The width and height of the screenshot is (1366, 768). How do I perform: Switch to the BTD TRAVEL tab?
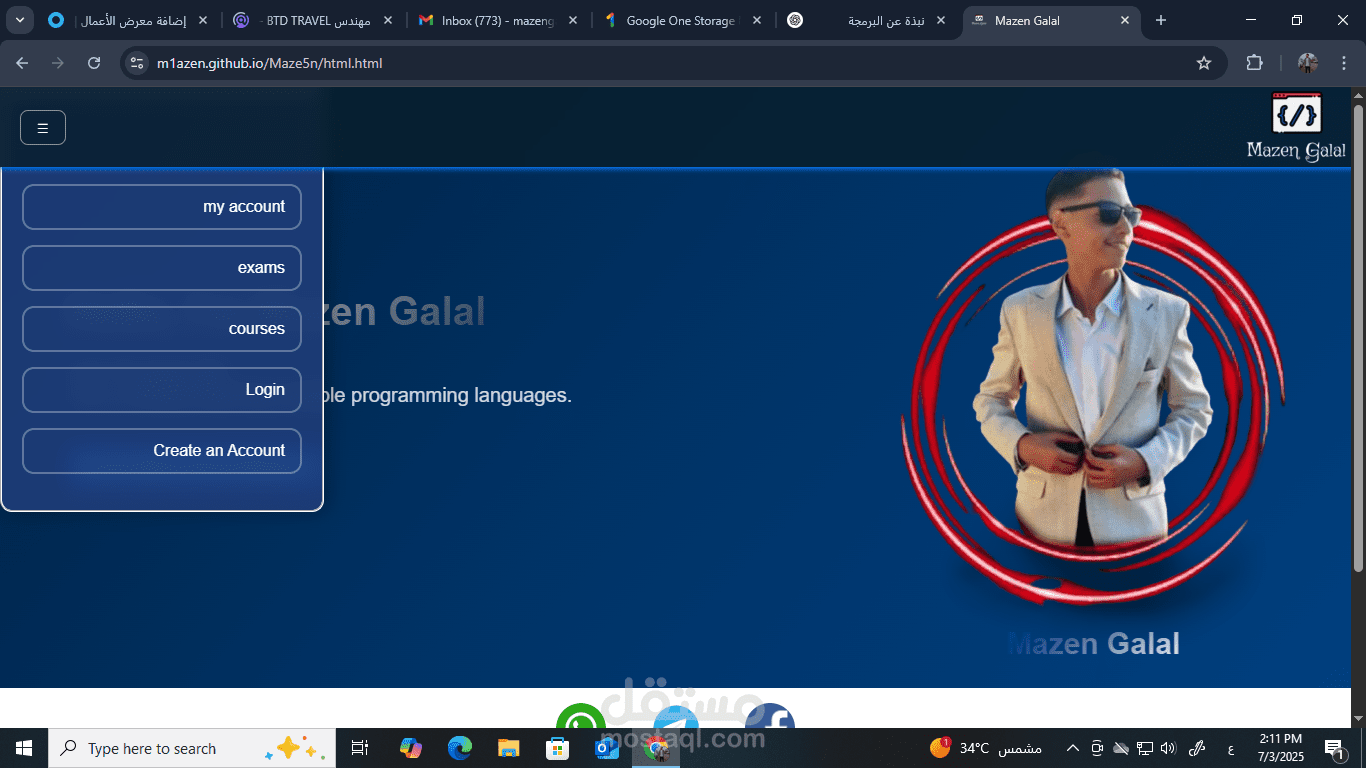(x=312, y=20)
